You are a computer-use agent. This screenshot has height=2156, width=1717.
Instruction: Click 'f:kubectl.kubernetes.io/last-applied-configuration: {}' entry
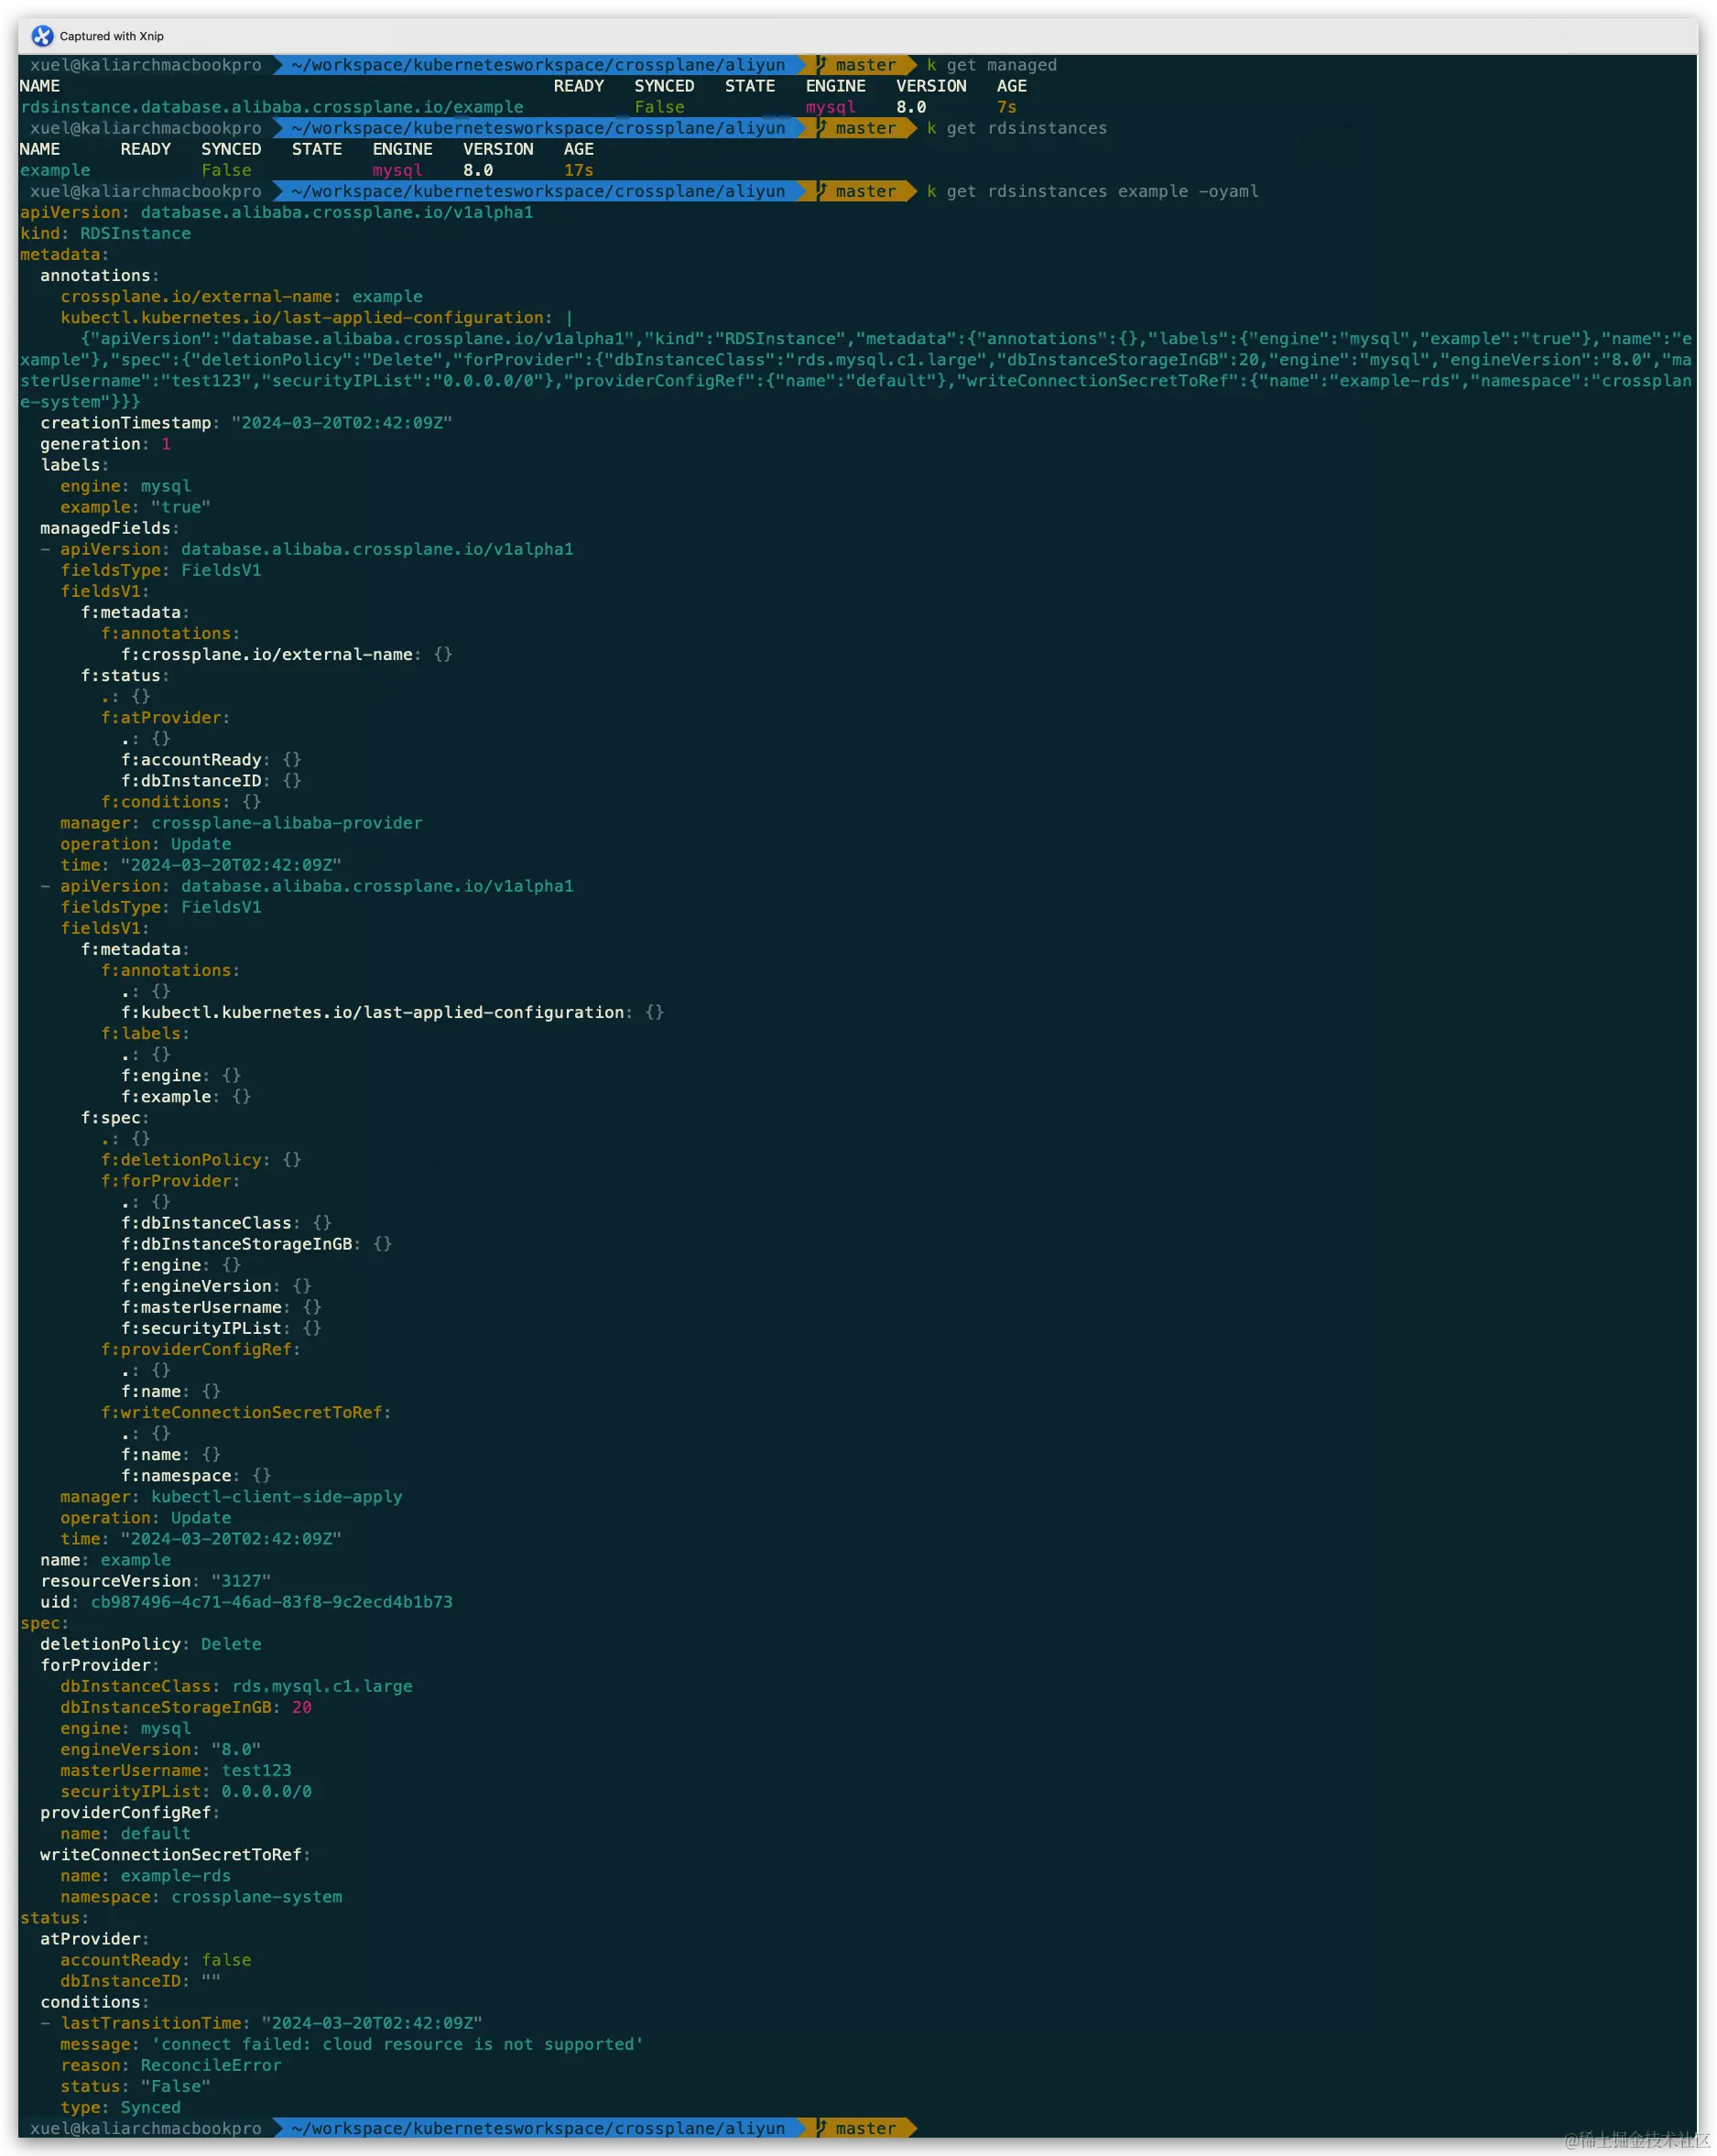[392, 1012]
